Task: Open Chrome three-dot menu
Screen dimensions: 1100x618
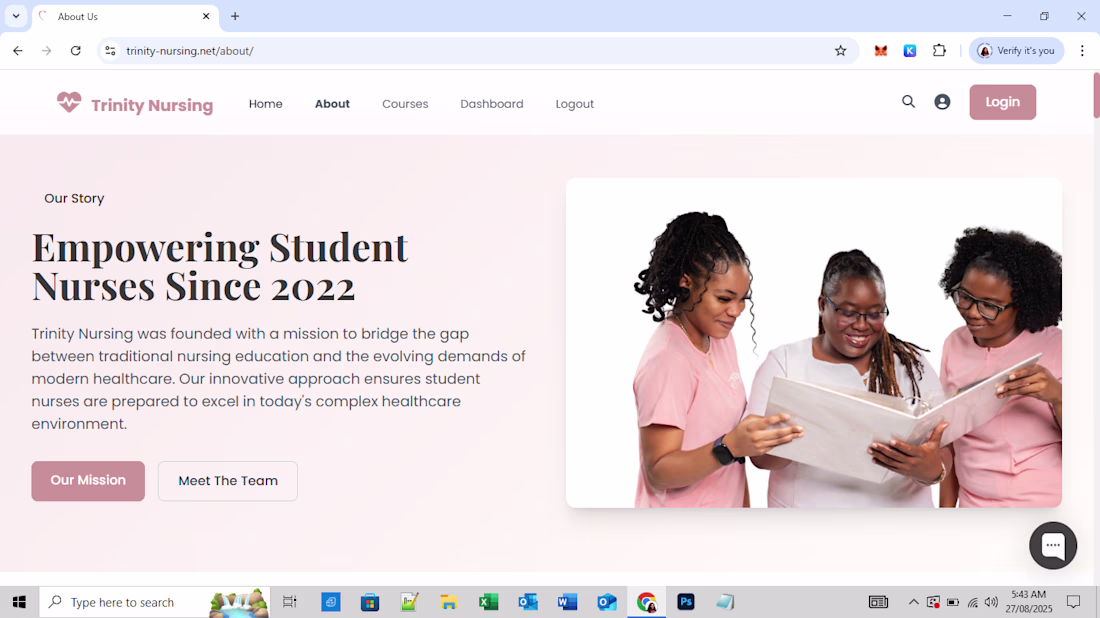Action: (1082, 51)
